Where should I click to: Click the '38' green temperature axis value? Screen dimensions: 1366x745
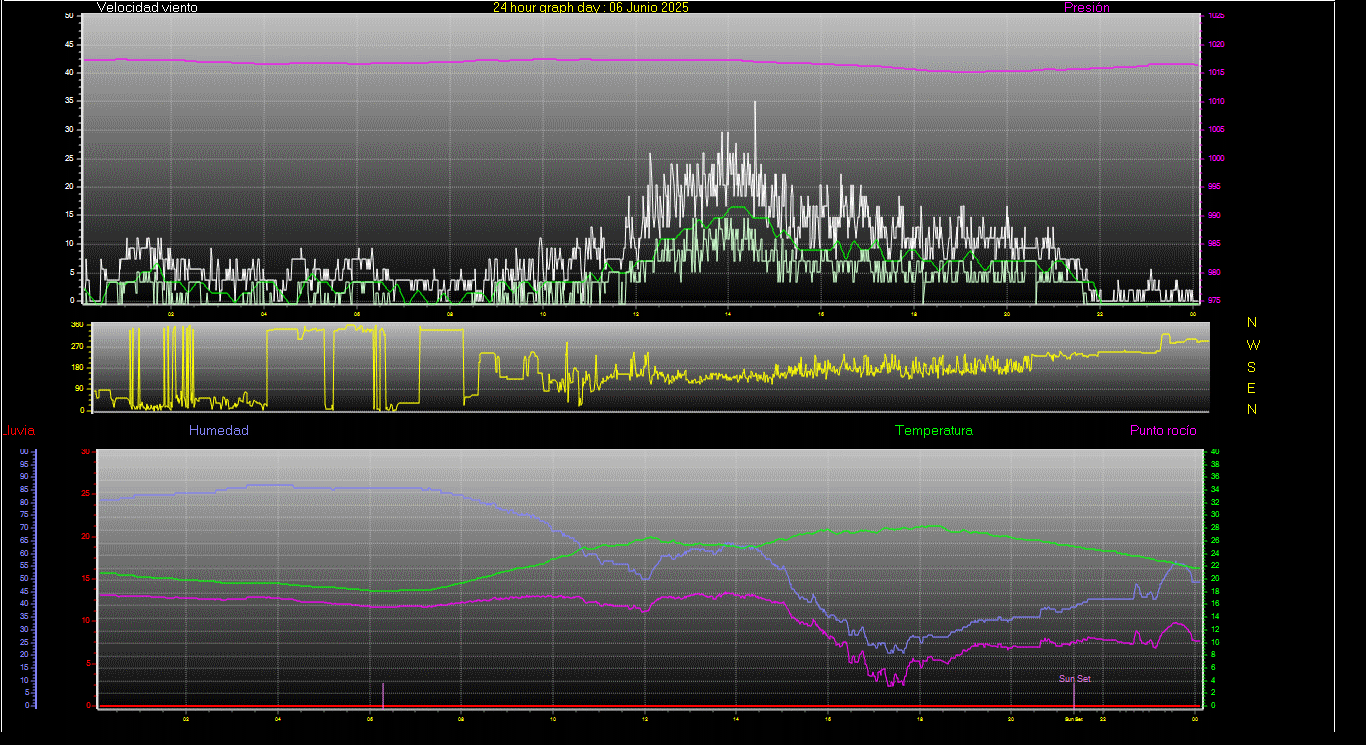pyautogui.click(x=1215, y=465)
